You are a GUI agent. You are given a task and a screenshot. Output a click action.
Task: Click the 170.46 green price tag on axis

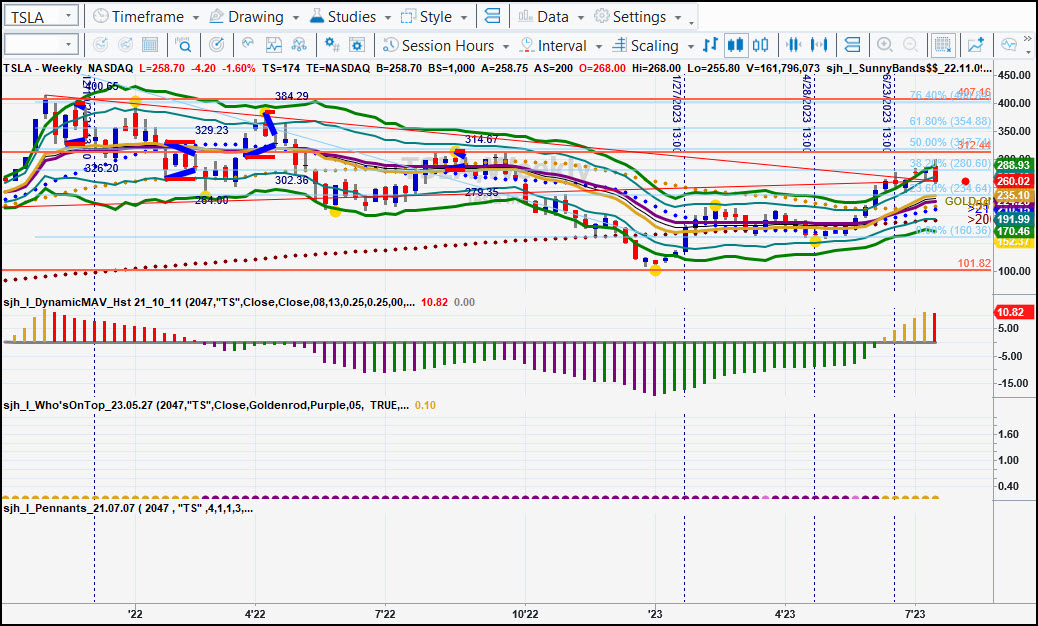pos(1013,231)
